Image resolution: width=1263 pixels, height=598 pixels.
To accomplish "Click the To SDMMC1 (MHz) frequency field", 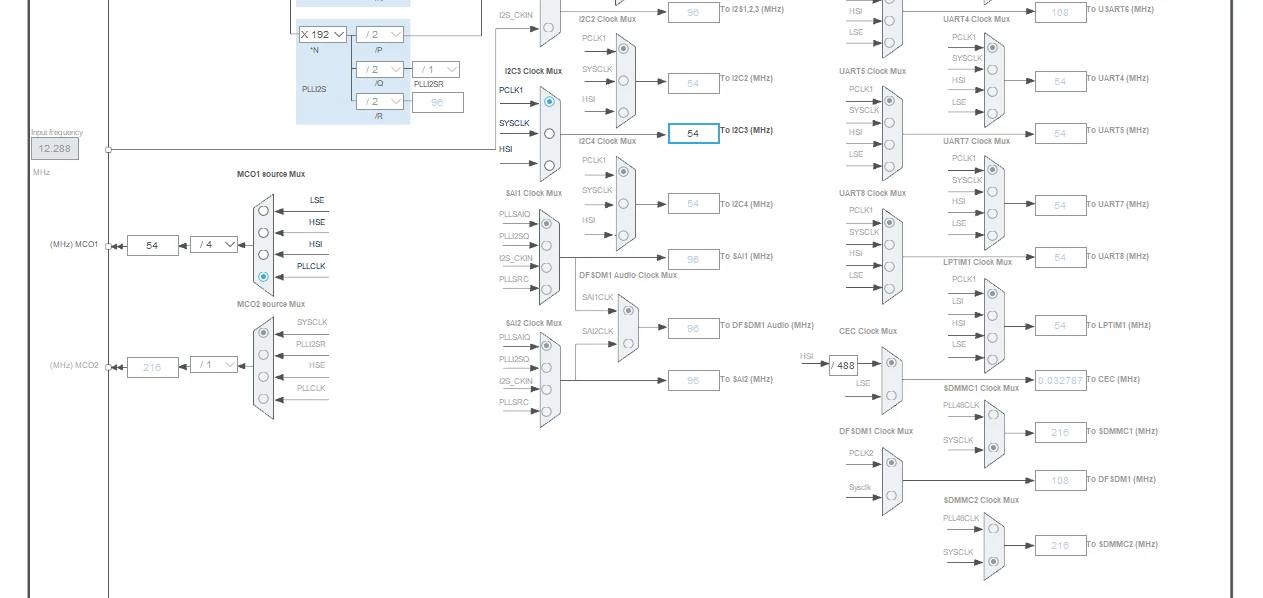I will pyautogui.click(x=1061, y=432).
